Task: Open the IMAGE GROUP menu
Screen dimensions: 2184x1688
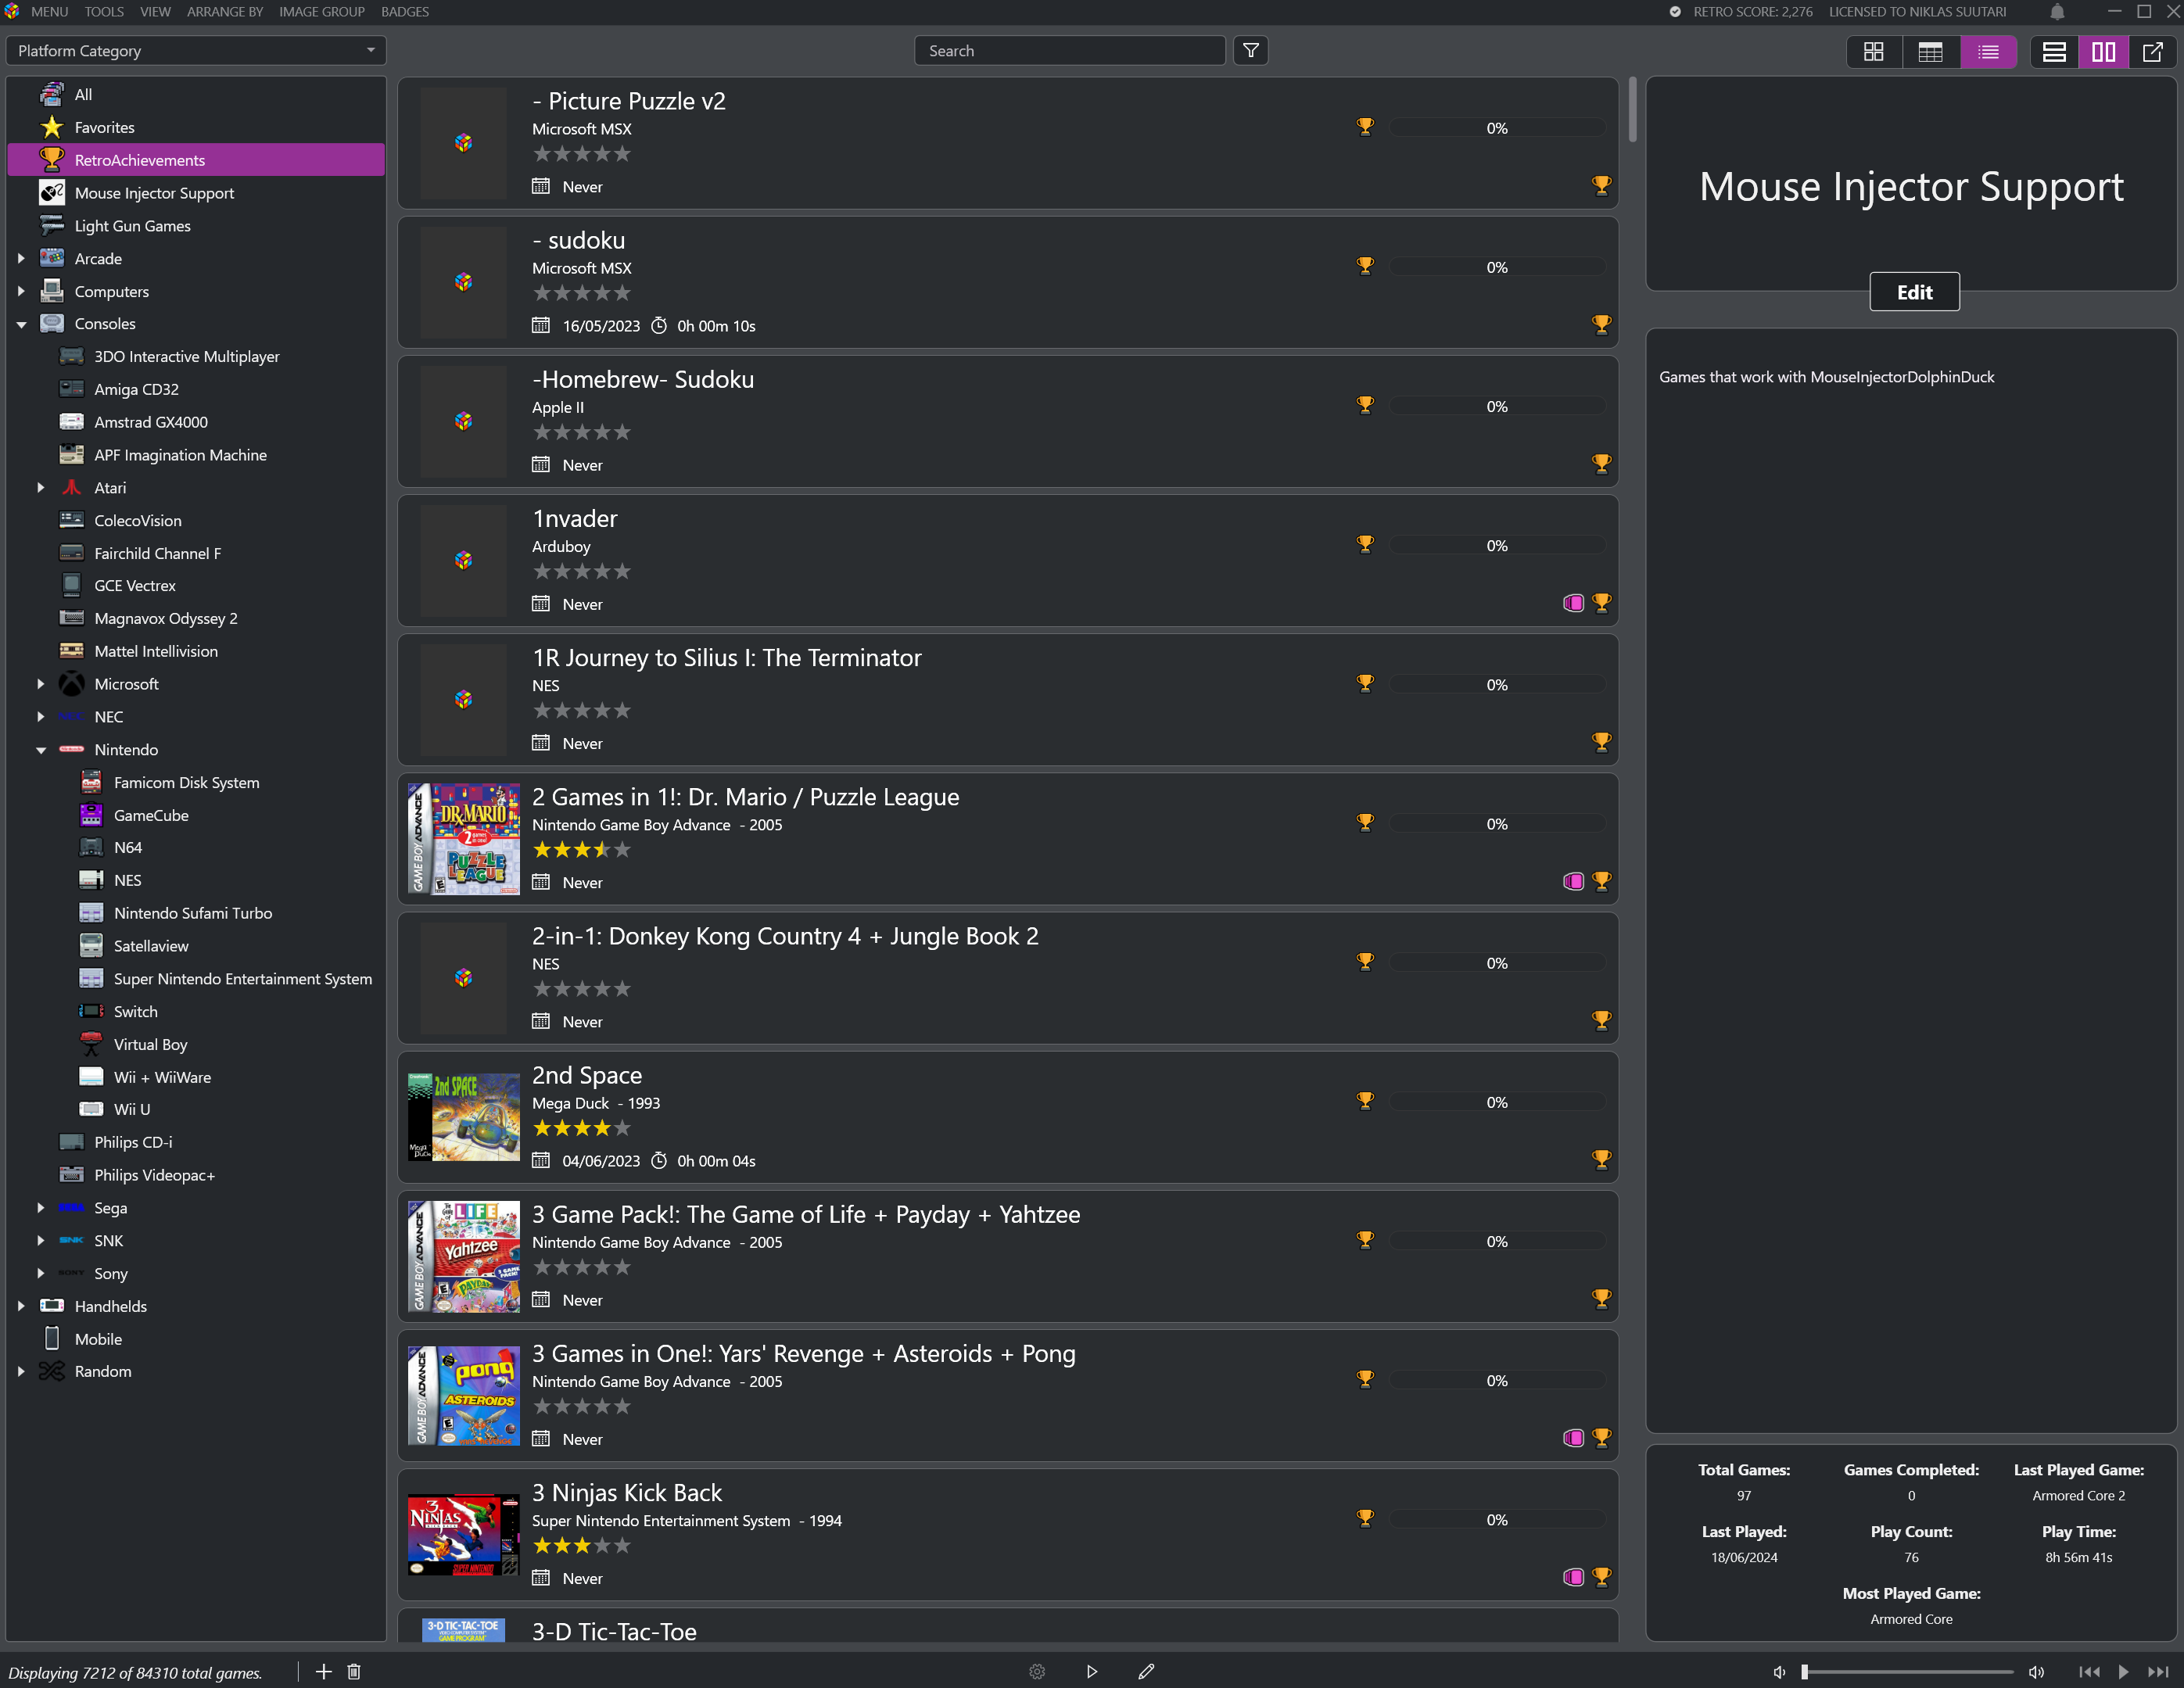Action: tap(322, 12)
